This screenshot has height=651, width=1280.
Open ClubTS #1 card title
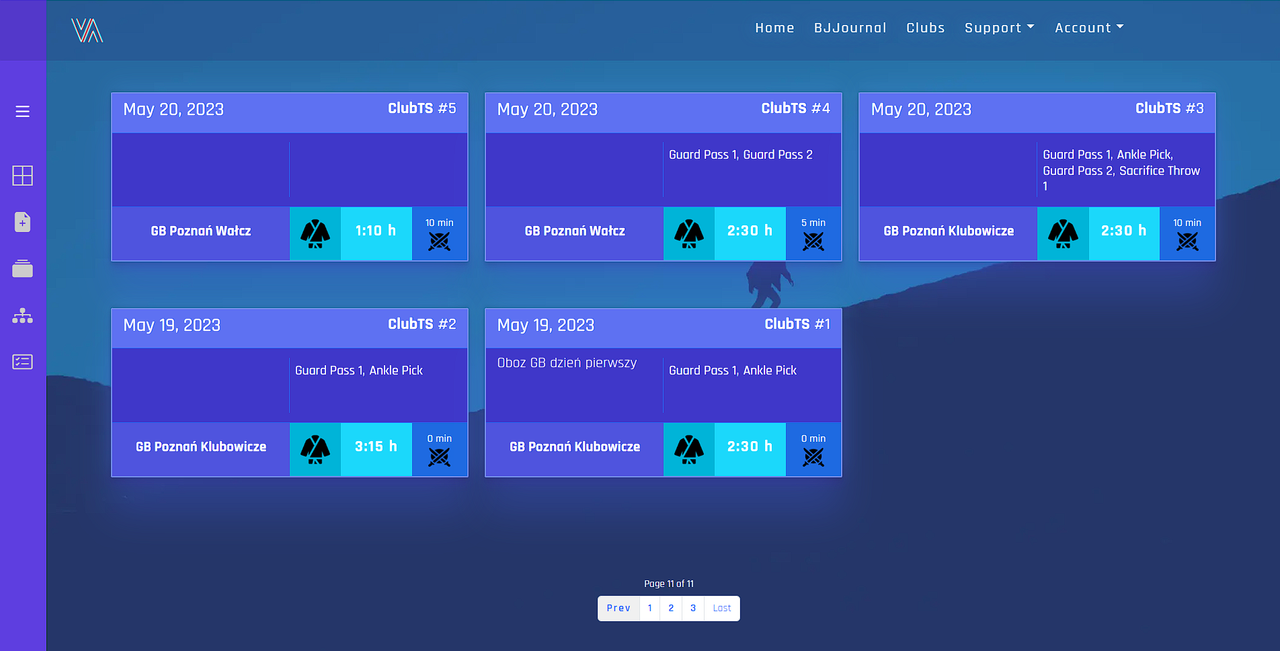click(x=798, y=324)
